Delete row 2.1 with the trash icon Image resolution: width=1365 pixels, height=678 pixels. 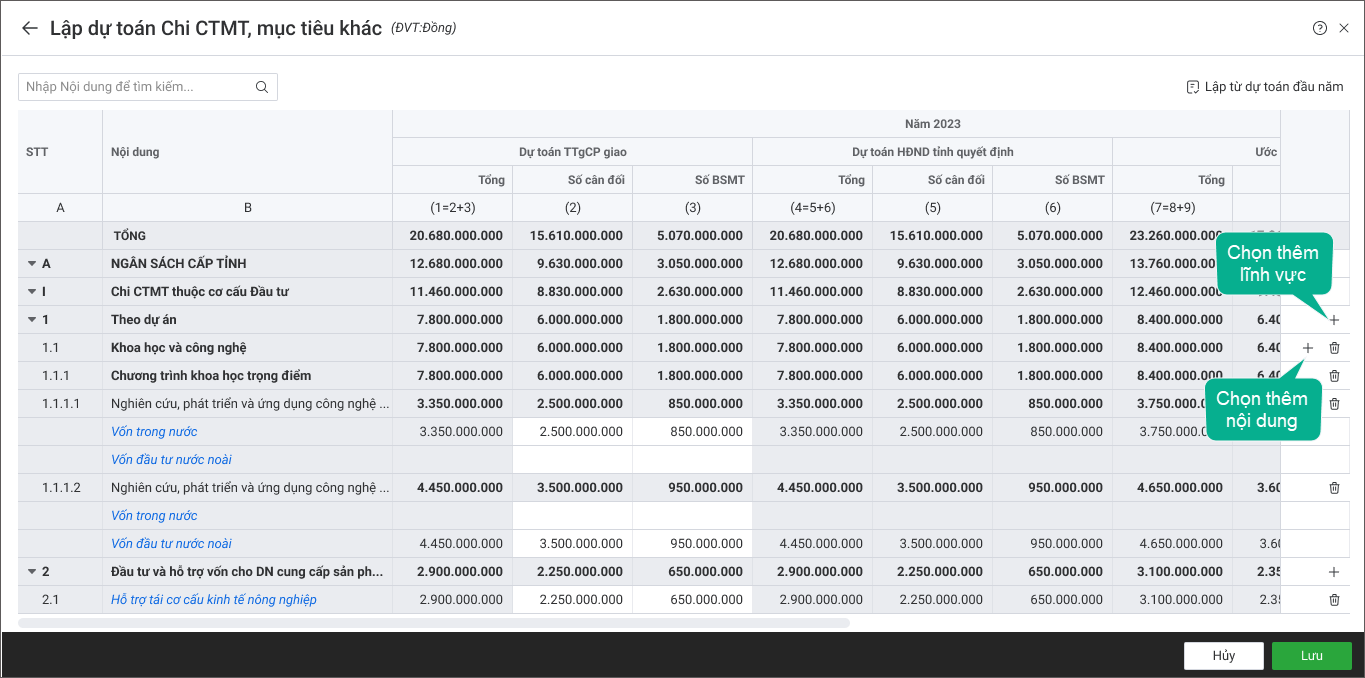[1334, 600]
